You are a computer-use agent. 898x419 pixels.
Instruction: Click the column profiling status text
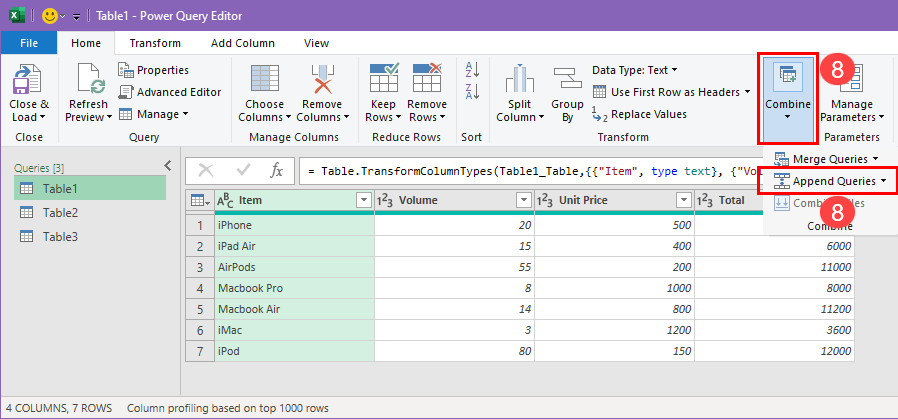click(228, 408)
